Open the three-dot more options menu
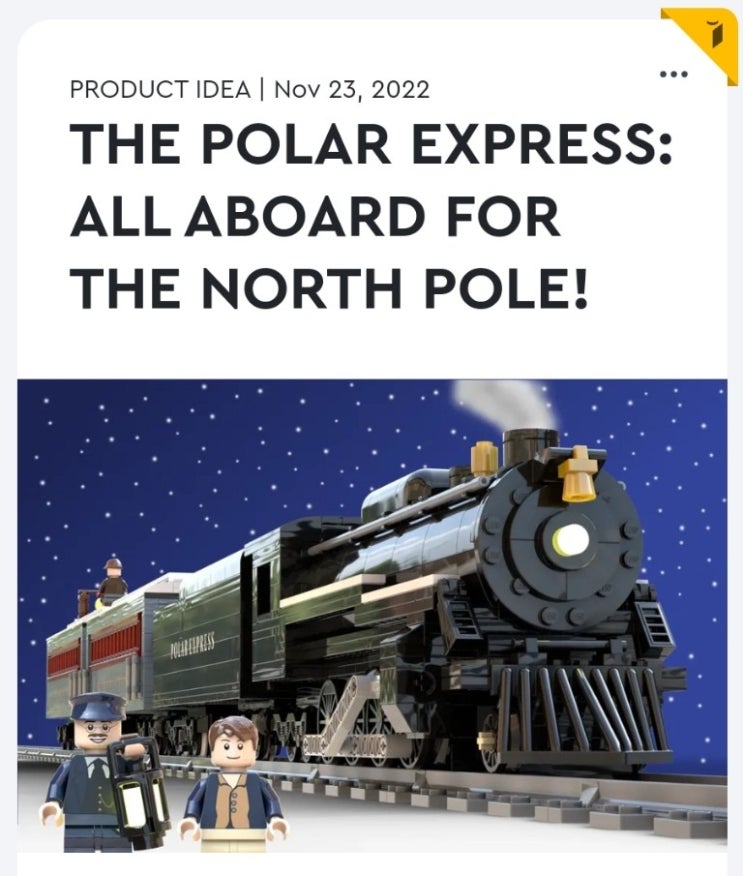The height and width of the screenshot is (876, 743). (674, 74)
